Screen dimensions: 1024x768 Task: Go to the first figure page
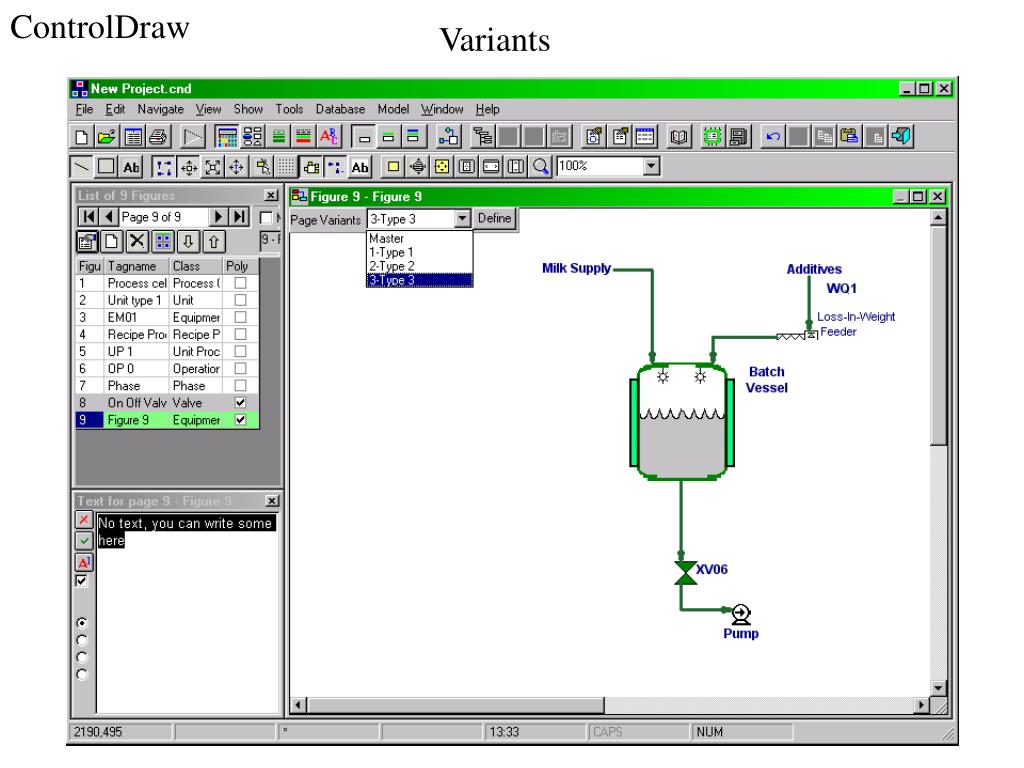point(89,217)
